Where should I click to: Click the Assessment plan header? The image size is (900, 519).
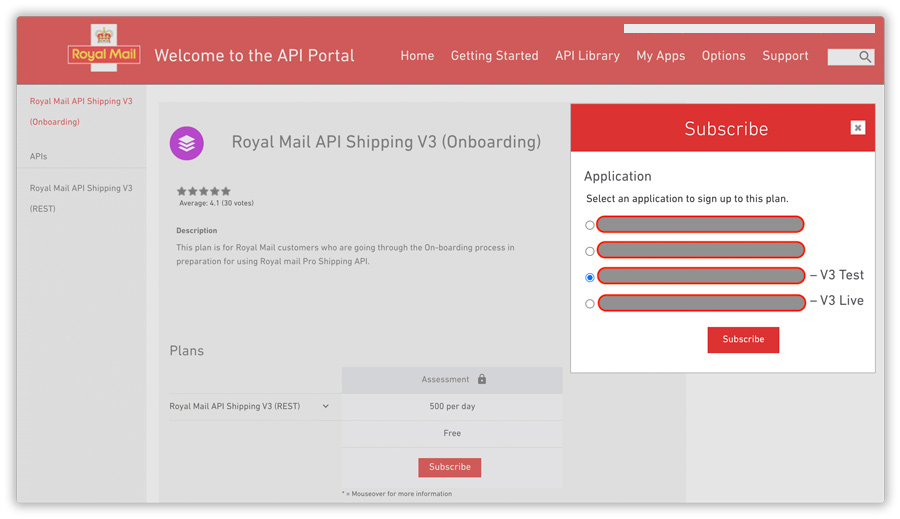click(x=452, y=380)
